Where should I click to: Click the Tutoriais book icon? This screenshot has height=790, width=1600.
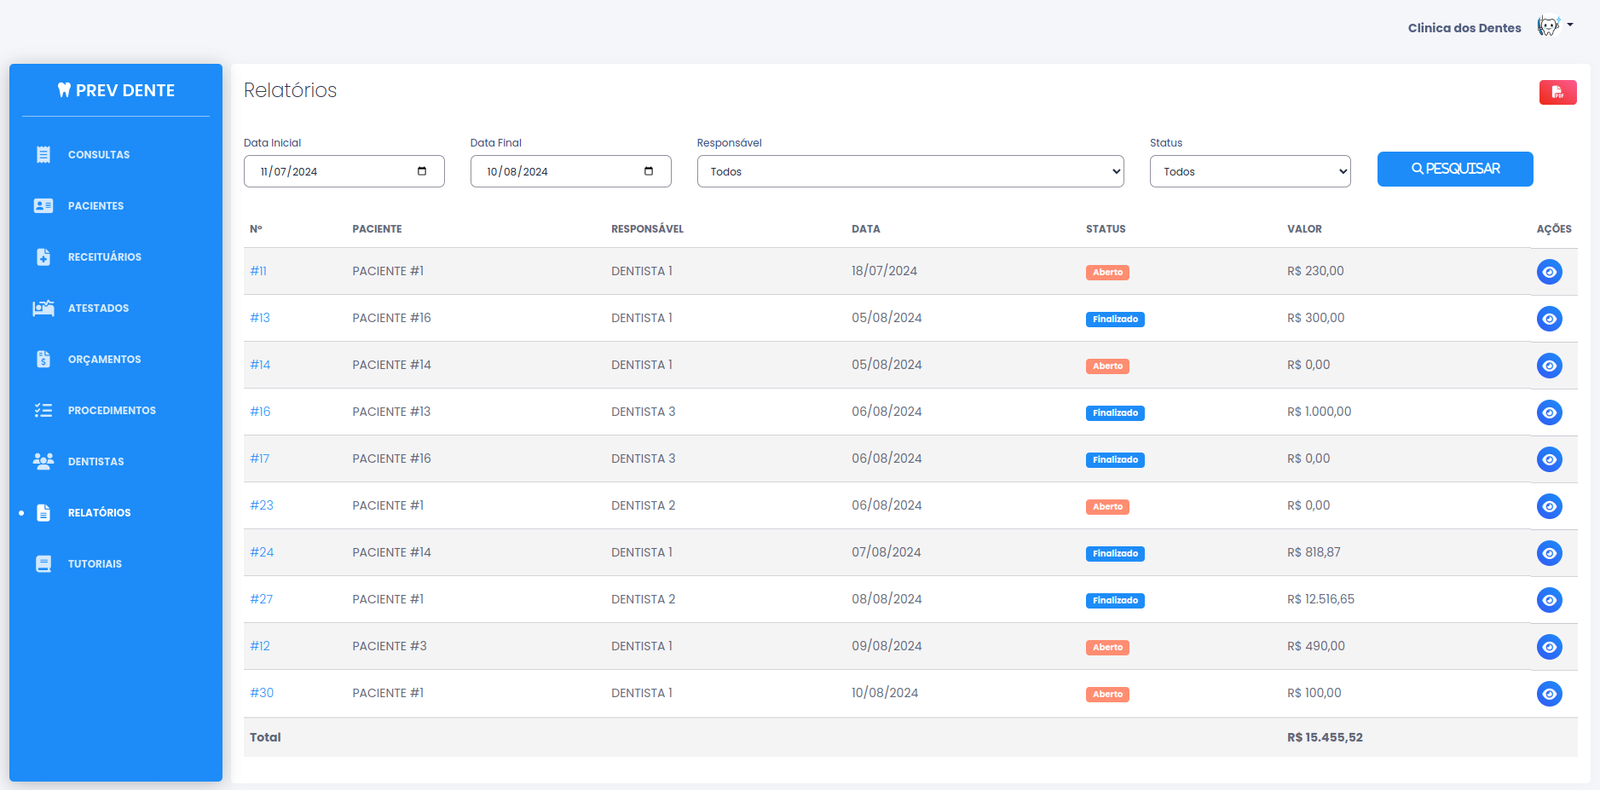pos(43,564)
